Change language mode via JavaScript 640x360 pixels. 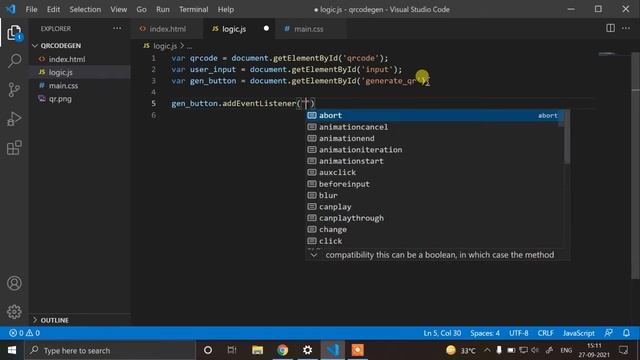[578, 333]
